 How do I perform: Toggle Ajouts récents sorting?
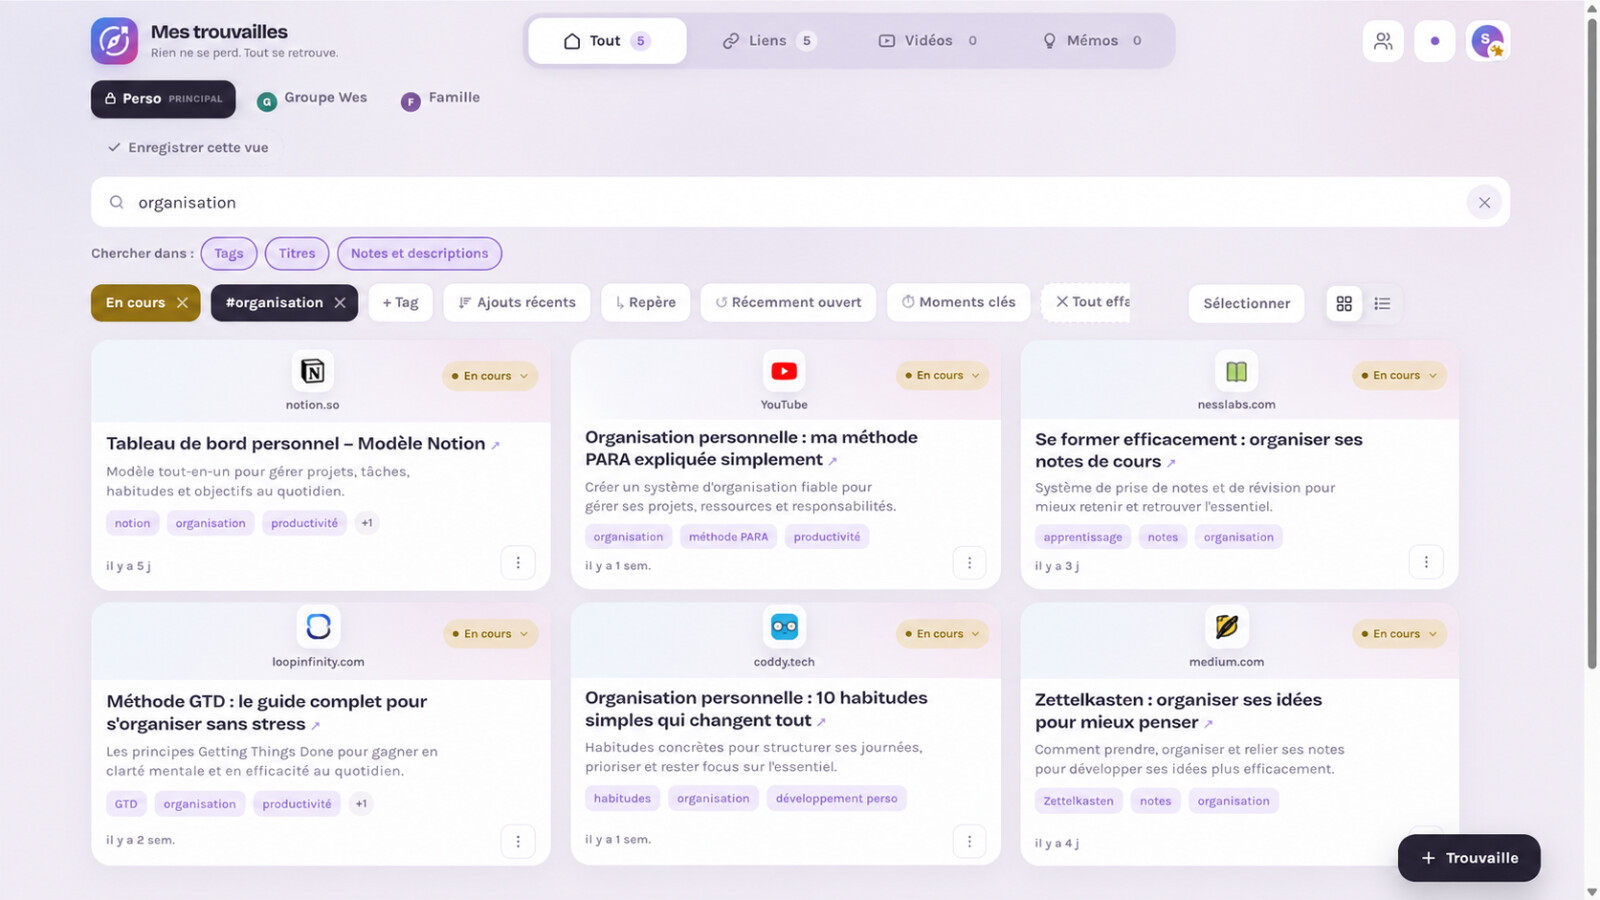pyautogui.click(x=517, y=303)
